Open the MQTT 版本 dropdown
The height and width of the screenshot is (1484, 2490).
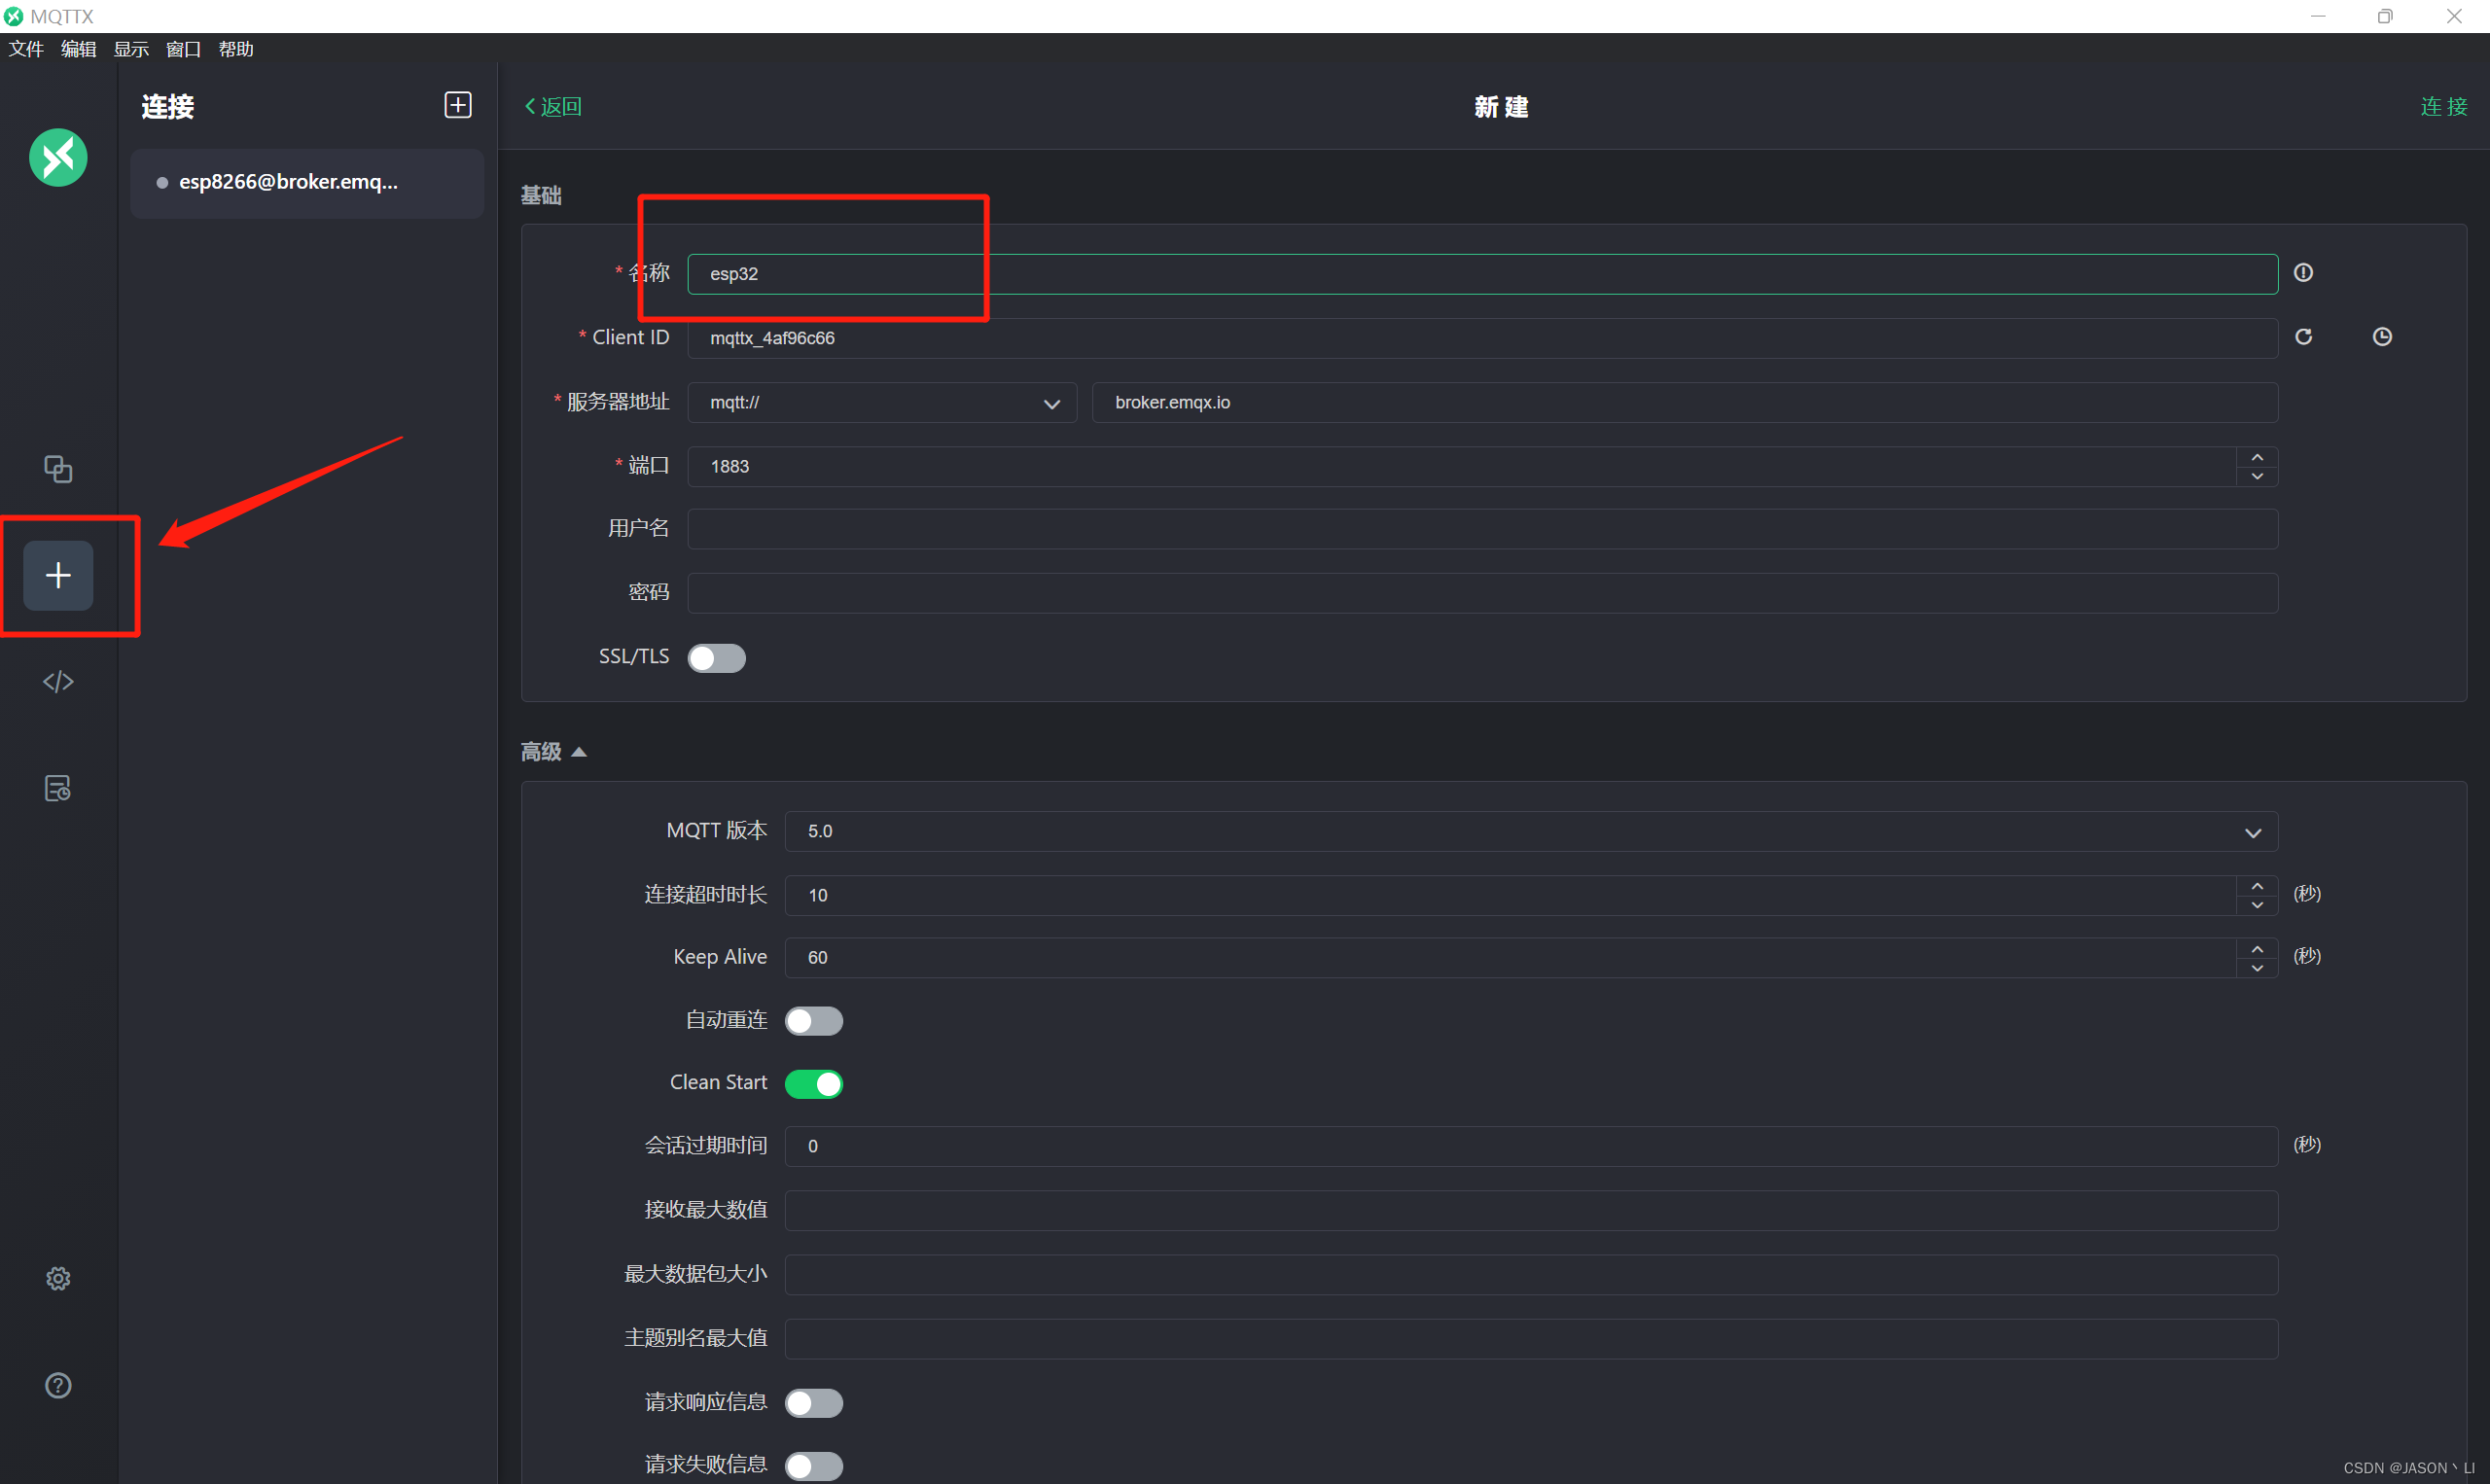2252,831
